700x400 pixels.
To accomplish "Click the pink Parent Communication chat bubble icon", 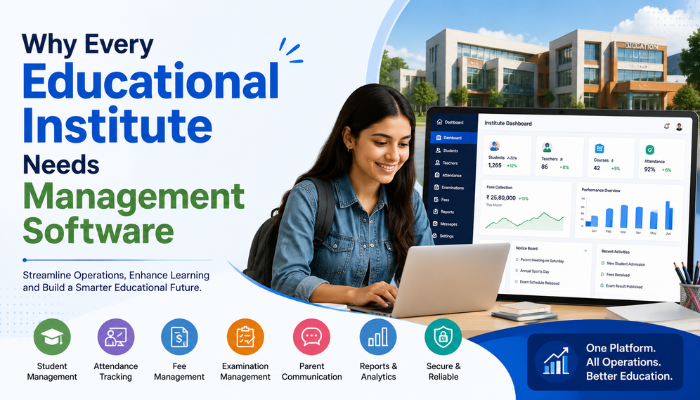I will tap(312, 337).
